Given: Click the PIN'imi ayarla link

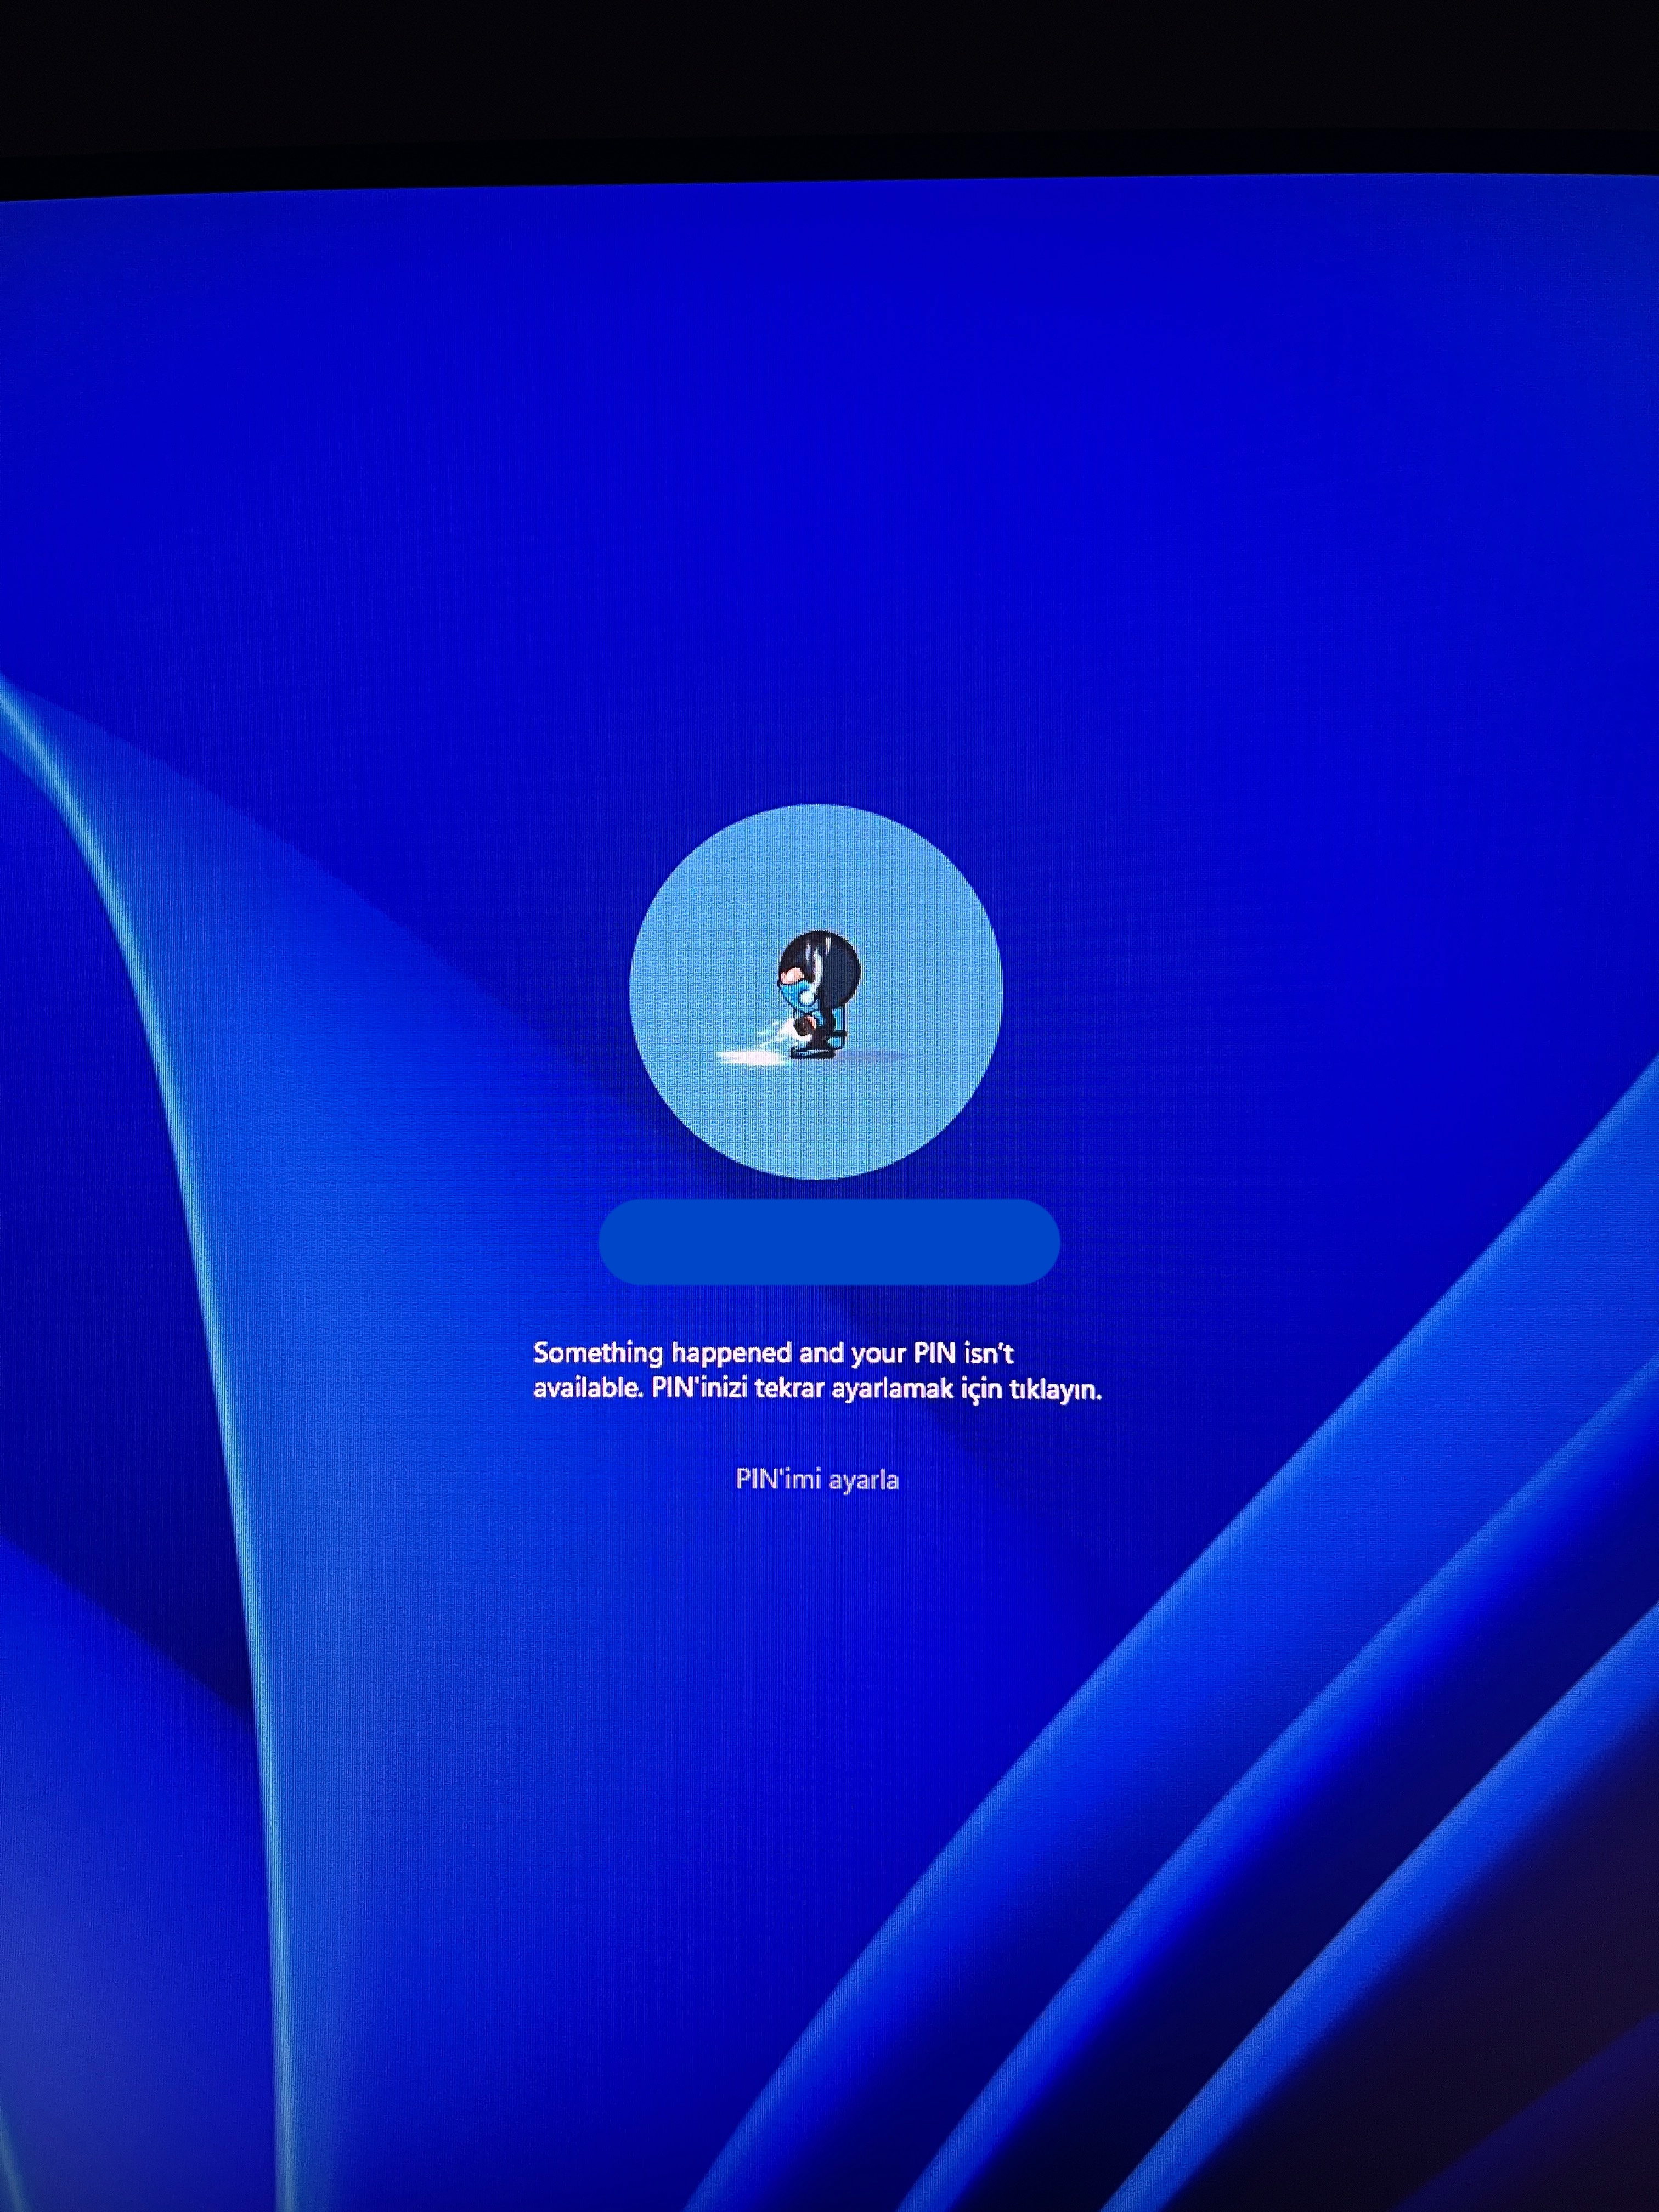Looking at the screenshot, I should [817, 1479].
